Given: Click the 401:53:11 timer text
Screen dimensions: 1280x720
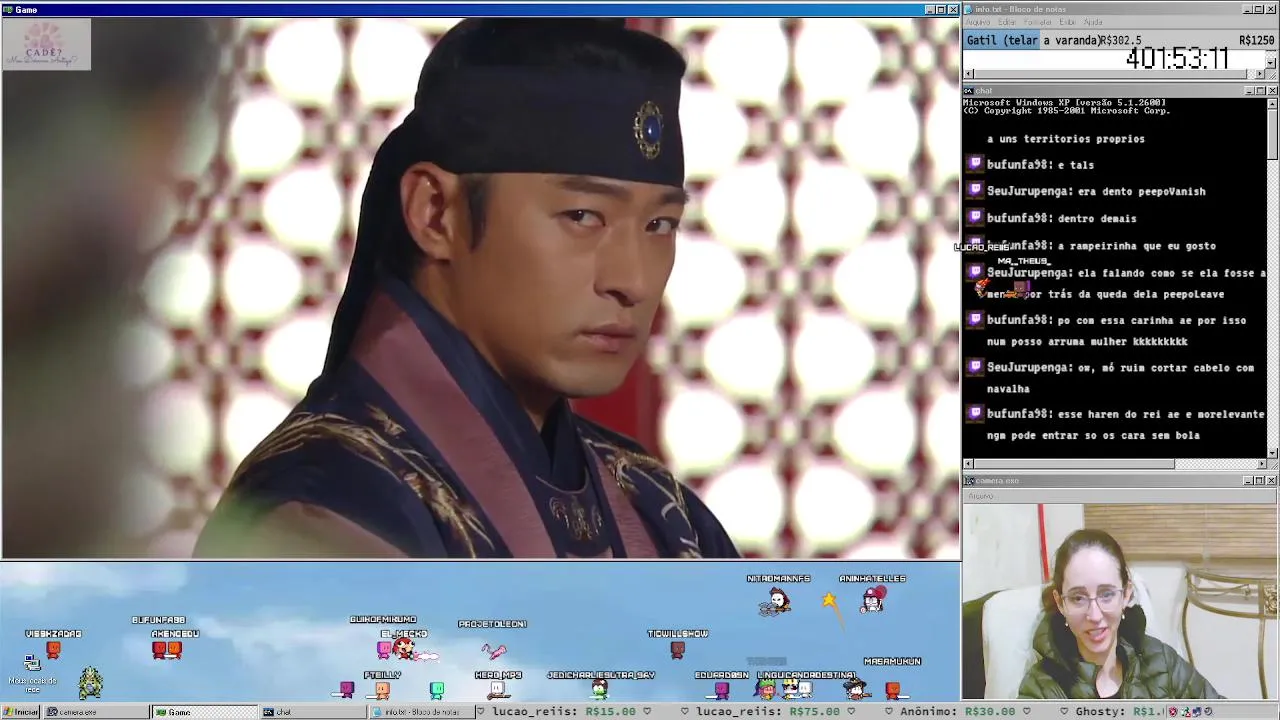Looking at the screenshot, I should click(1177, 59).
